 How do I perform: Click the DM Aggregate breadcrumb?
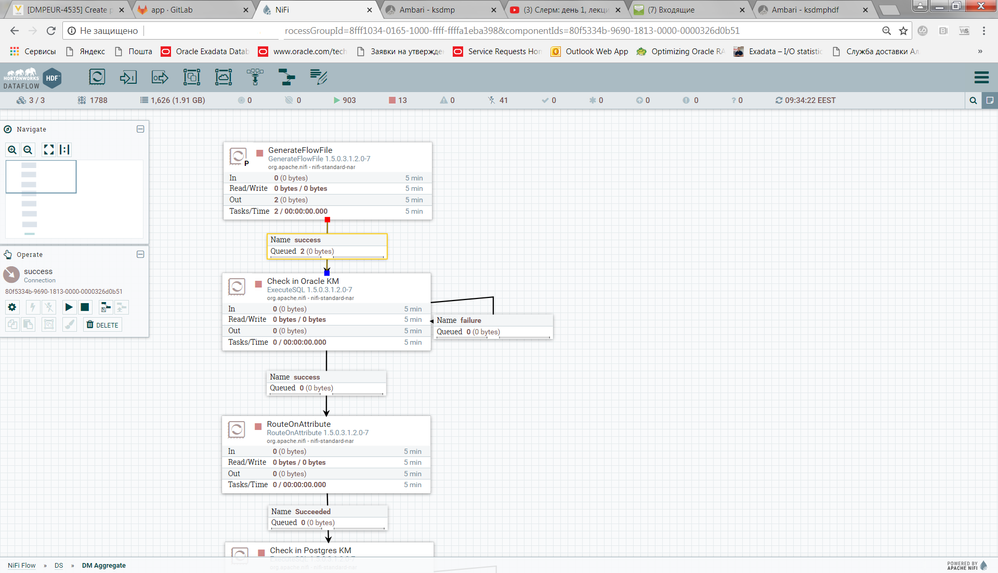(x=104, y=565)
